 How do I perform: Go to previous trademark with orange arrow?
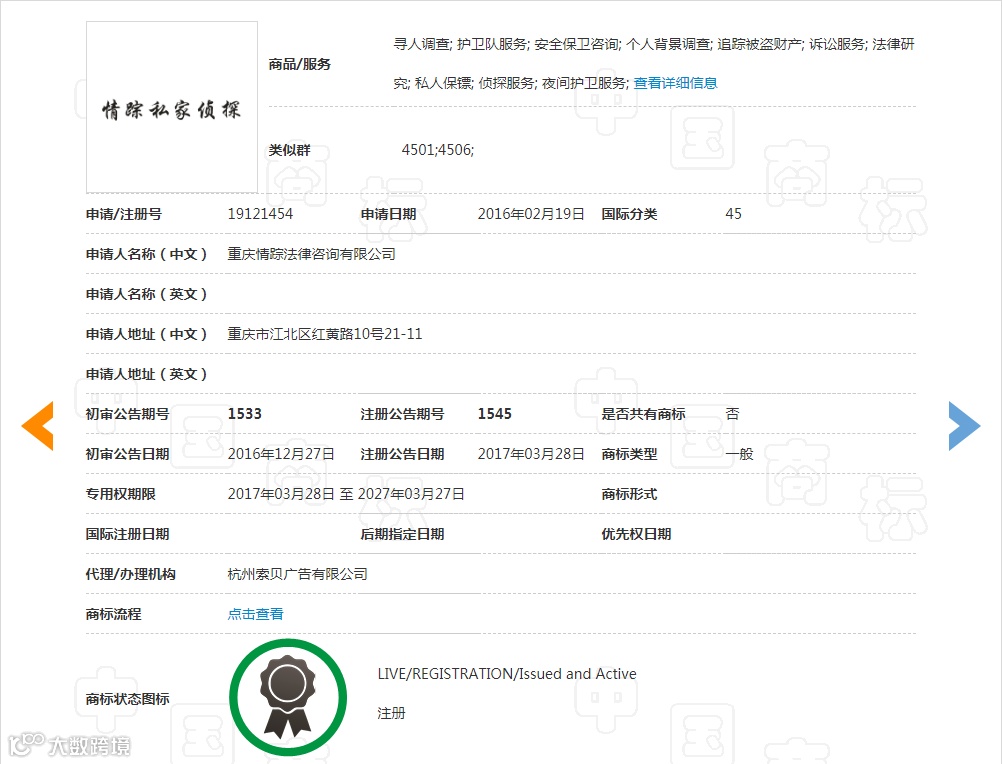(38, 426)
